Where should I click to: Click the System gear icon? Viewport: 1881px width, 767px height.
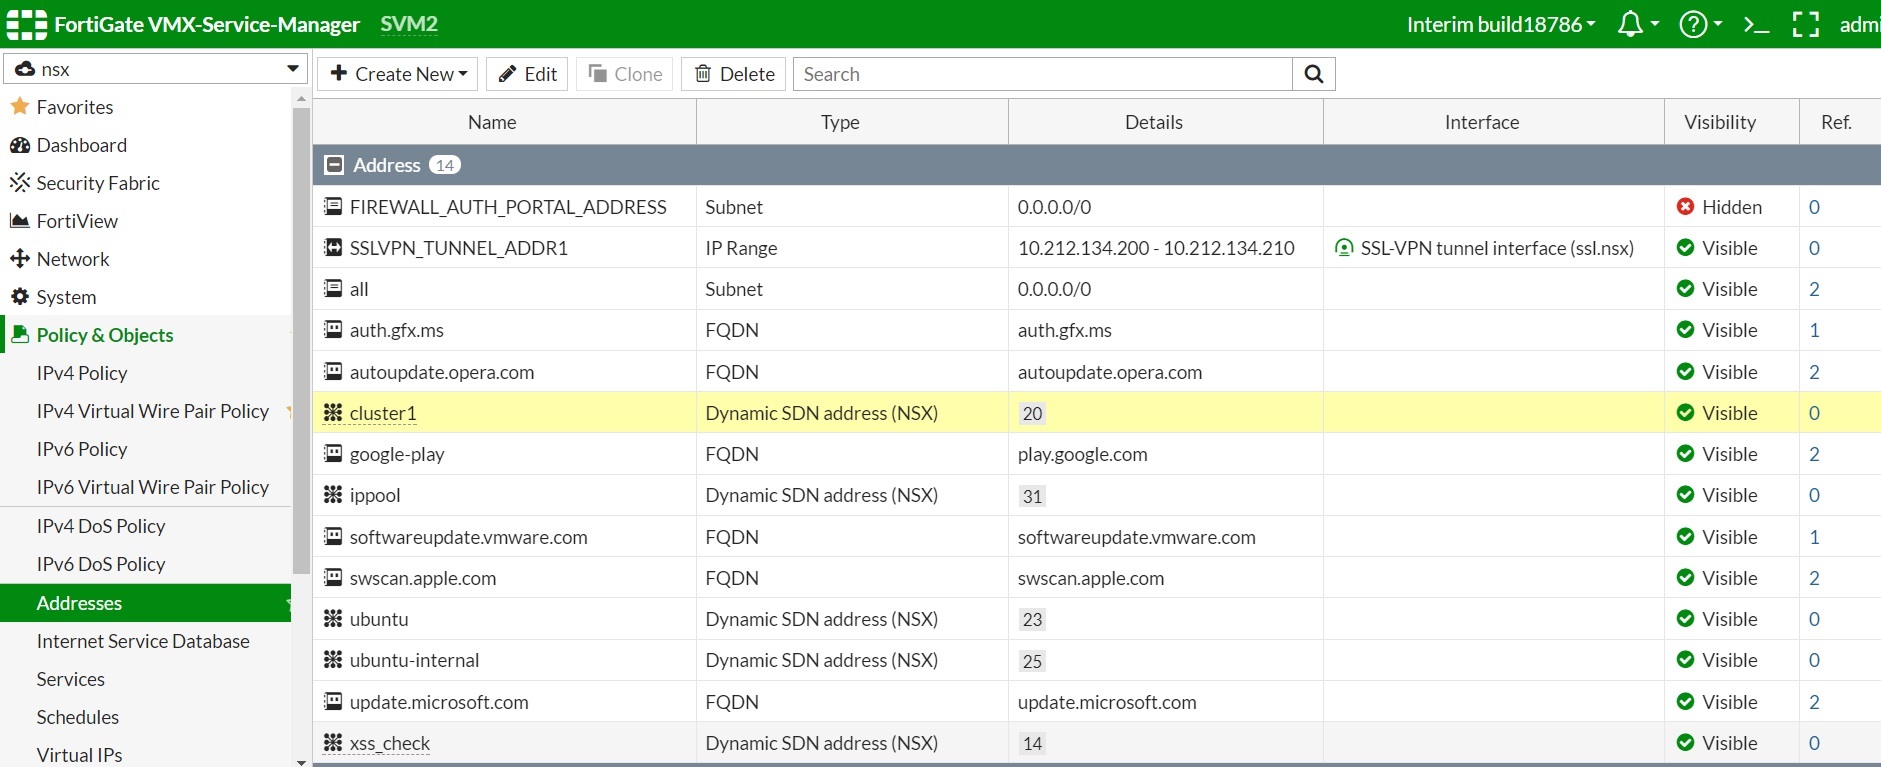click(x=19, y=297)
